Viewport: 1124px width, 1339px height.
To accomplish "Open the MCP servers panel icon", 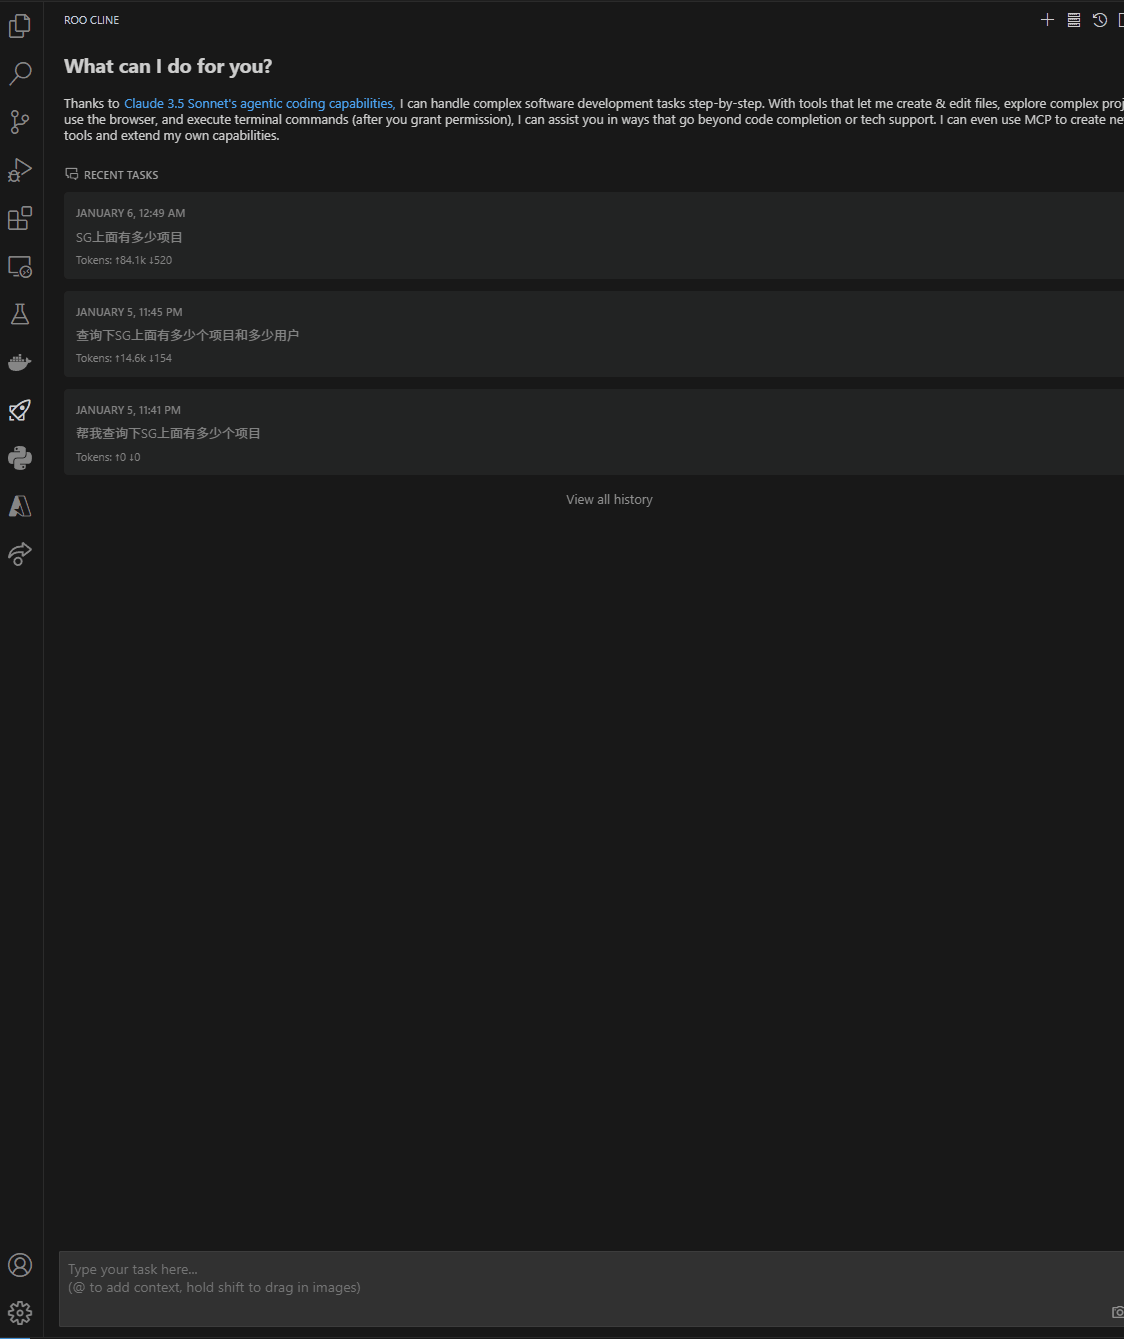I will click(1074, 19).
